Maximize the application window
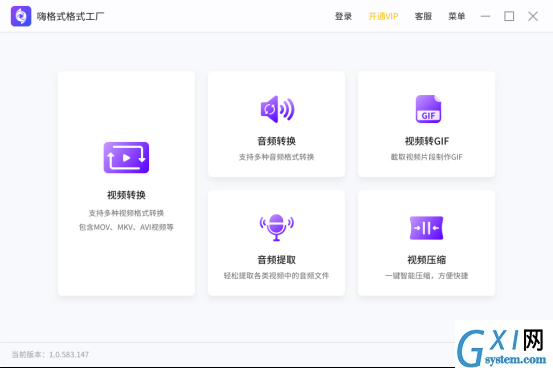Viewport: 553px width, 368px height. coord(509,16)
